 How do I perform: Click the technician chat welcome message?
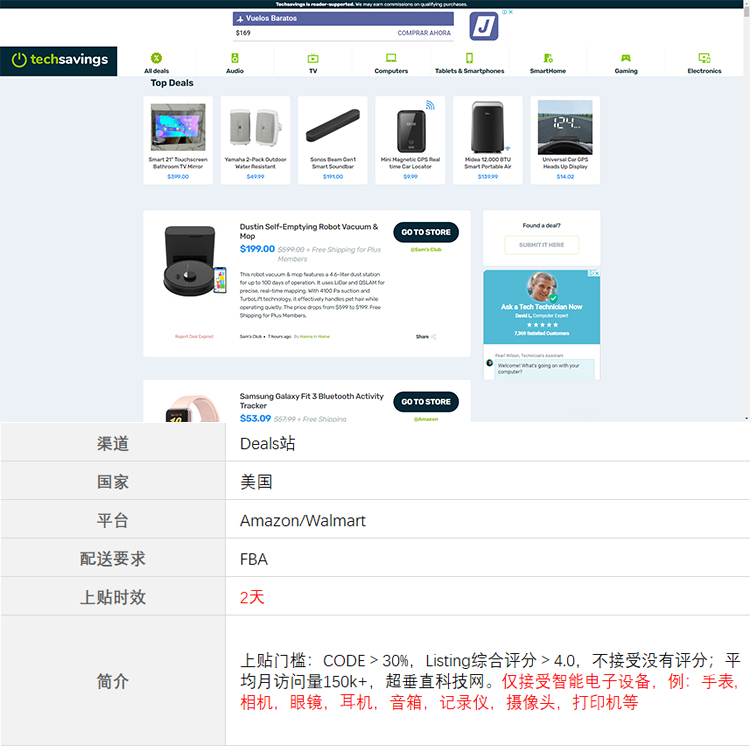(x=545, y=368)
